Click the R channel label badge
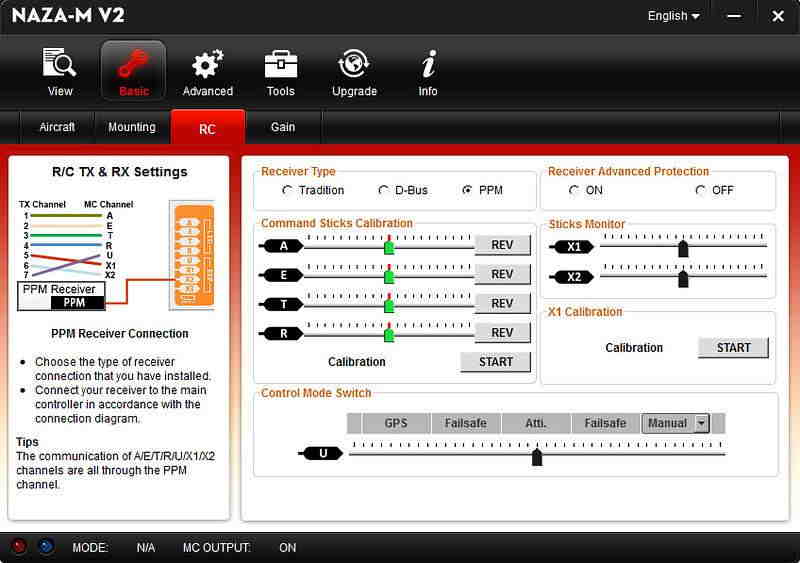 tap(282, 333)
